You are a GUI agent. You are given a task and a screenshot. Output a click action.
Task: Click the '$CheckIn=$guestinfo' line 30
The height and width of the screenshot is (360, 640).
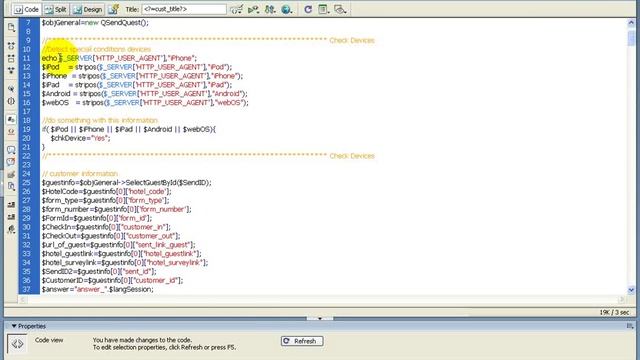[106, 227]
